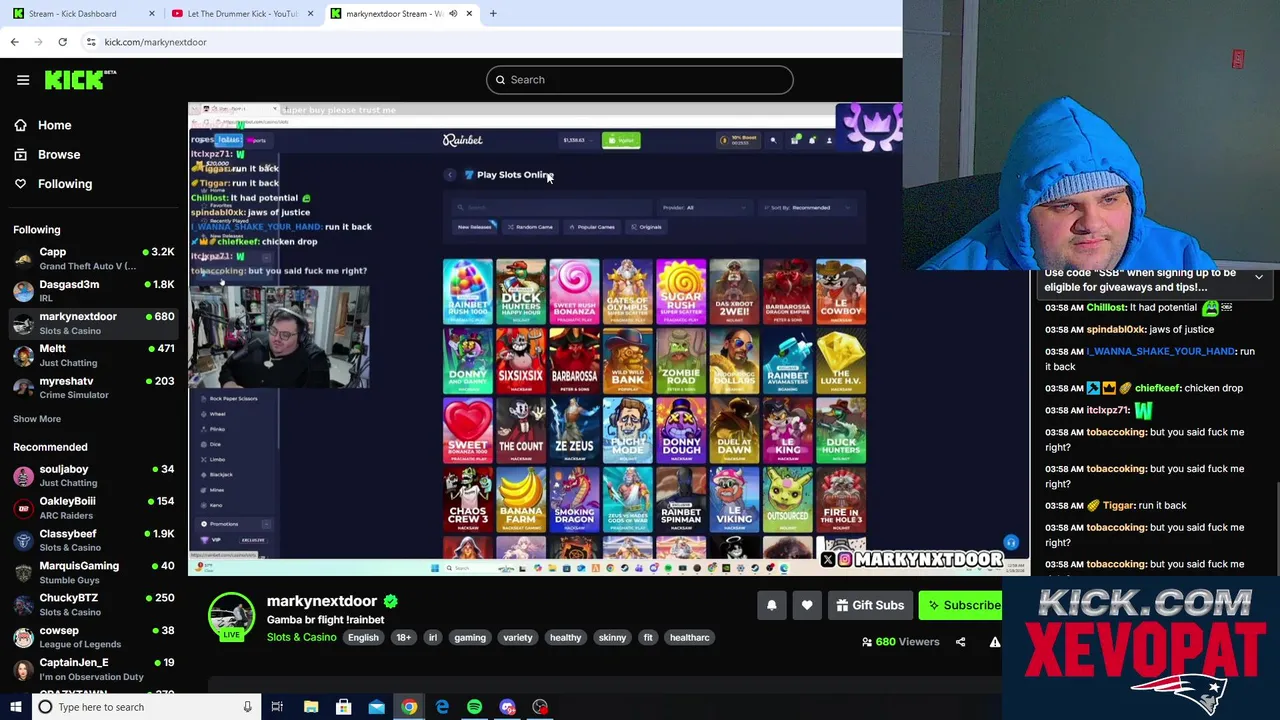Open File Explorer from taskbar

pos(311,707)
